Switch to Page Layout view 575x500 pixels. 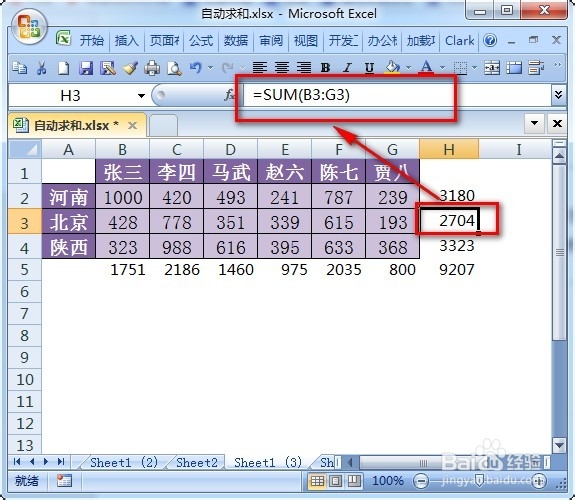pos(336,481)
